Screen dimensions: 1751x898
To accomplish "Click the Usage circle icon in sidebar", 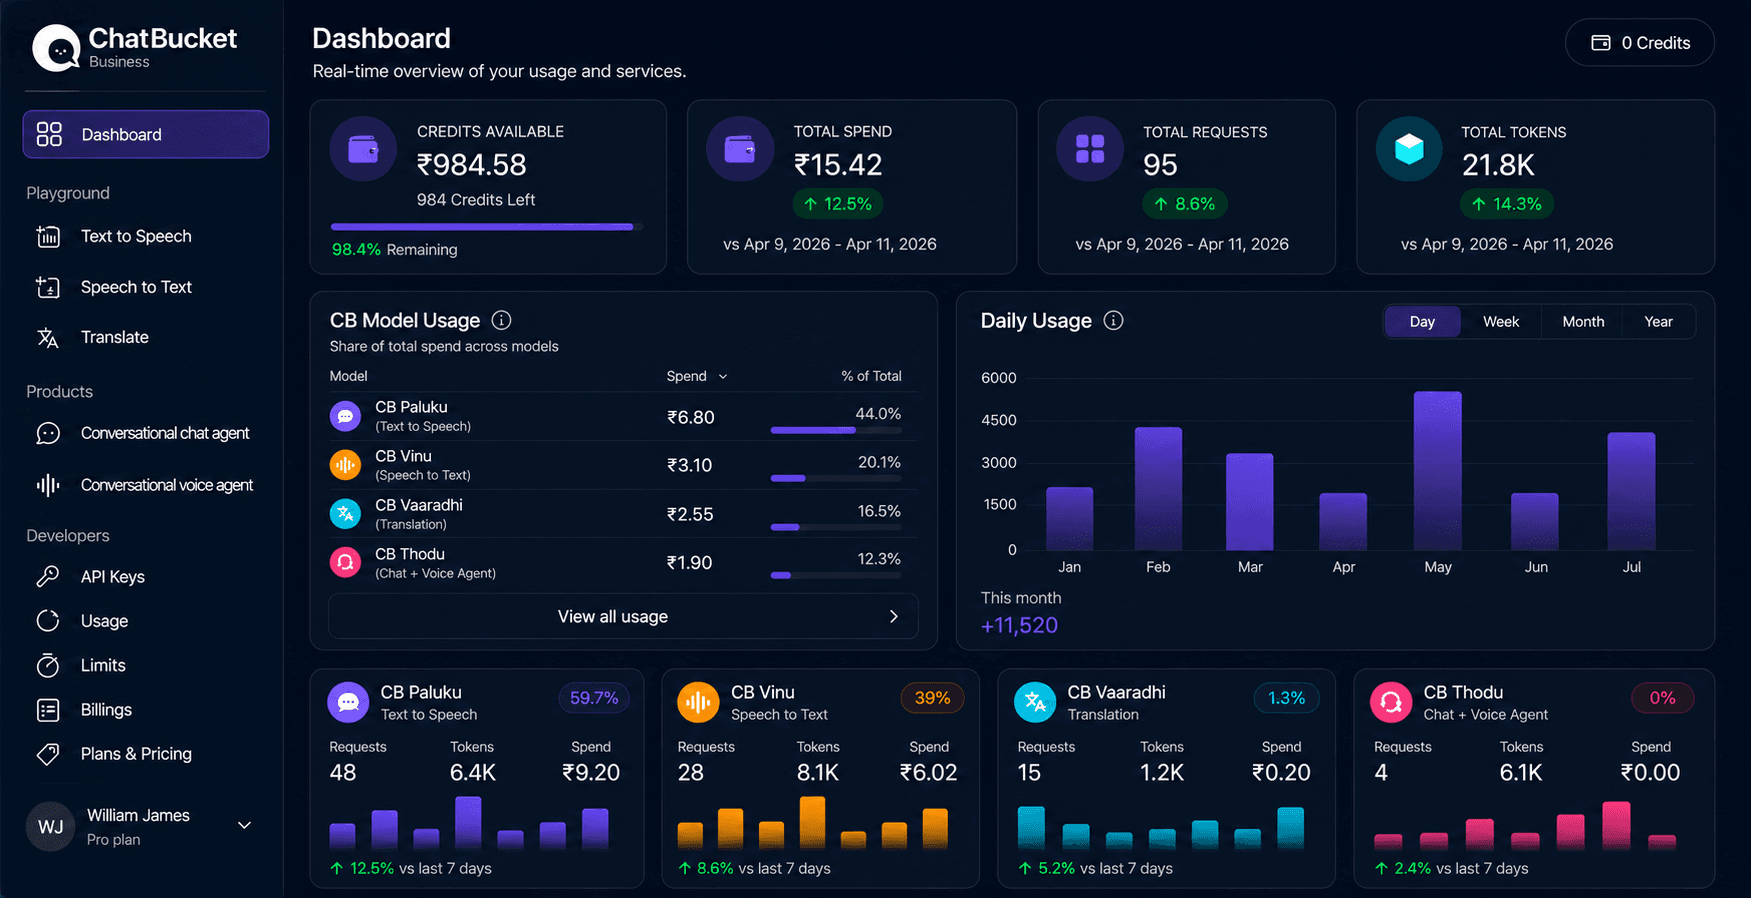I will 48,620.
